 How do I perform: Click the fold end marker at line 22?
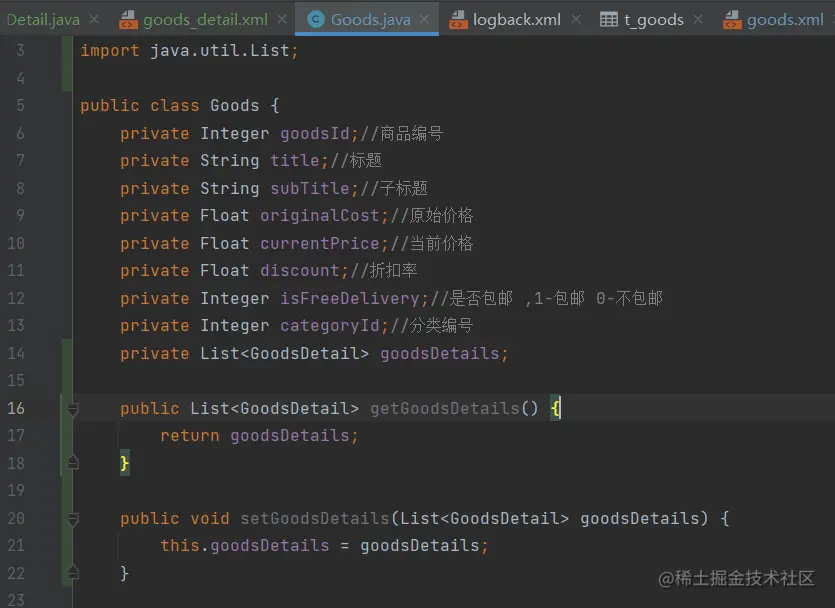coord(73,573)
